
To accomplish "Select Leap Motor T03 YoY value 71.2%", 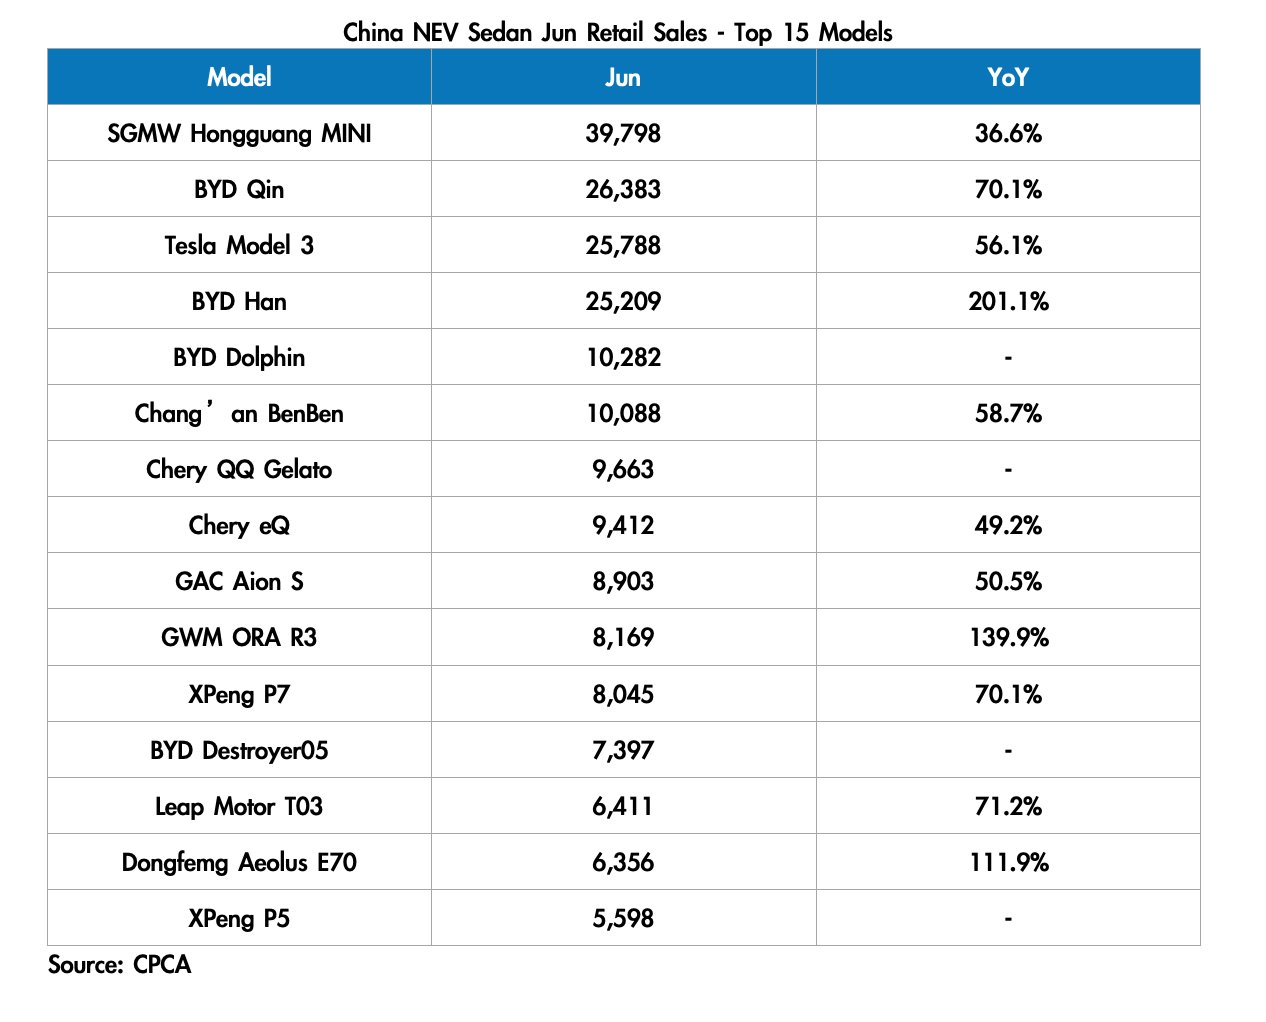I will tap(1008, 806).
